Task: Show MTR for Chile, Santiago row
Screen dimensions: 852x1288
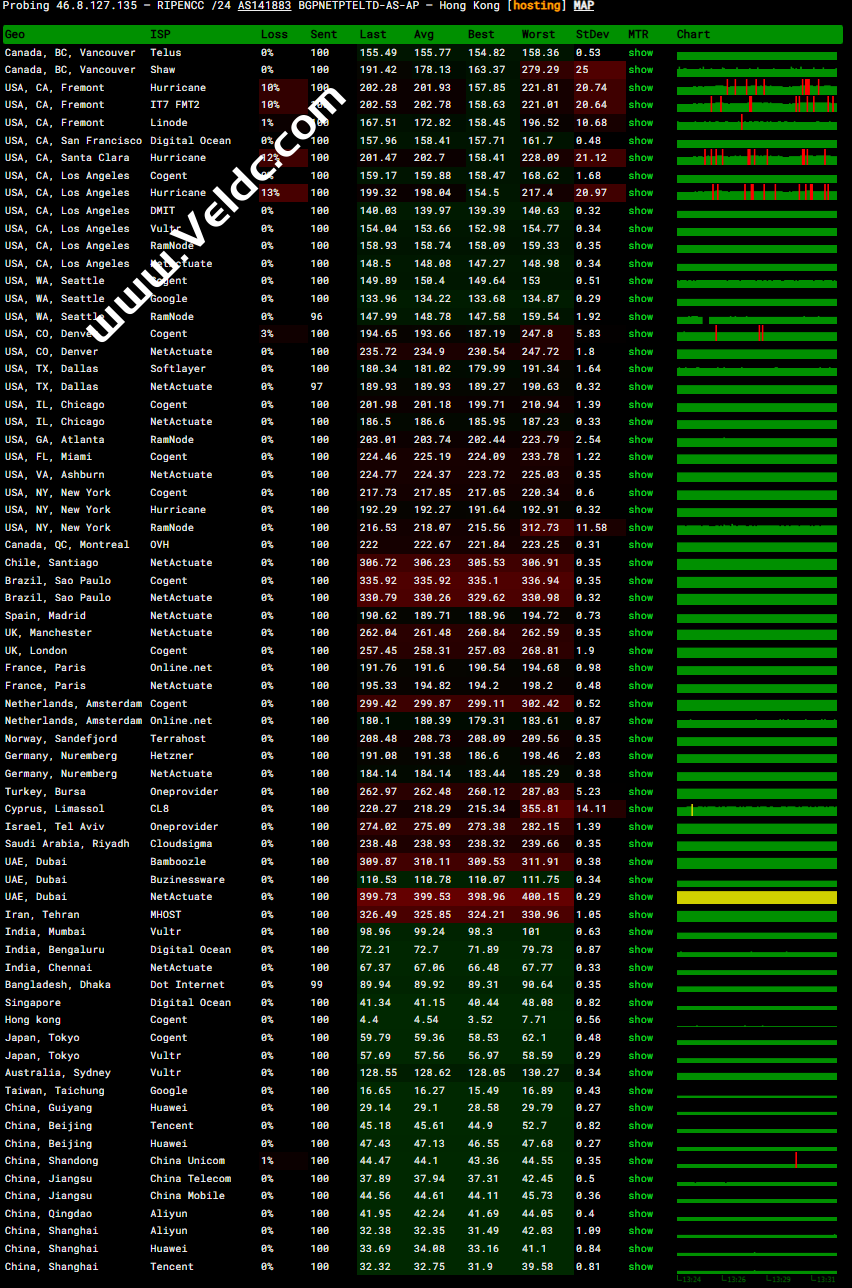Action: click(641, 563)
